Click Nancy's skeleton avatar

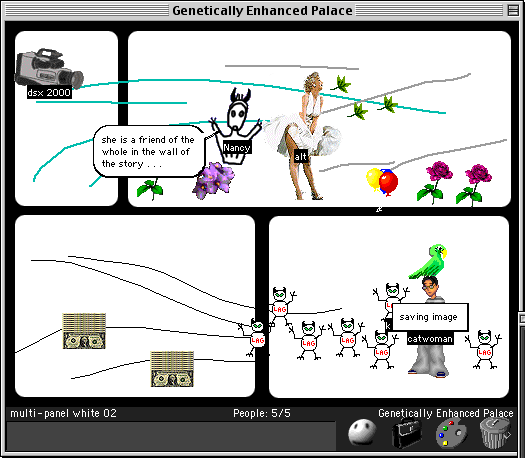(x=236, y=126)
